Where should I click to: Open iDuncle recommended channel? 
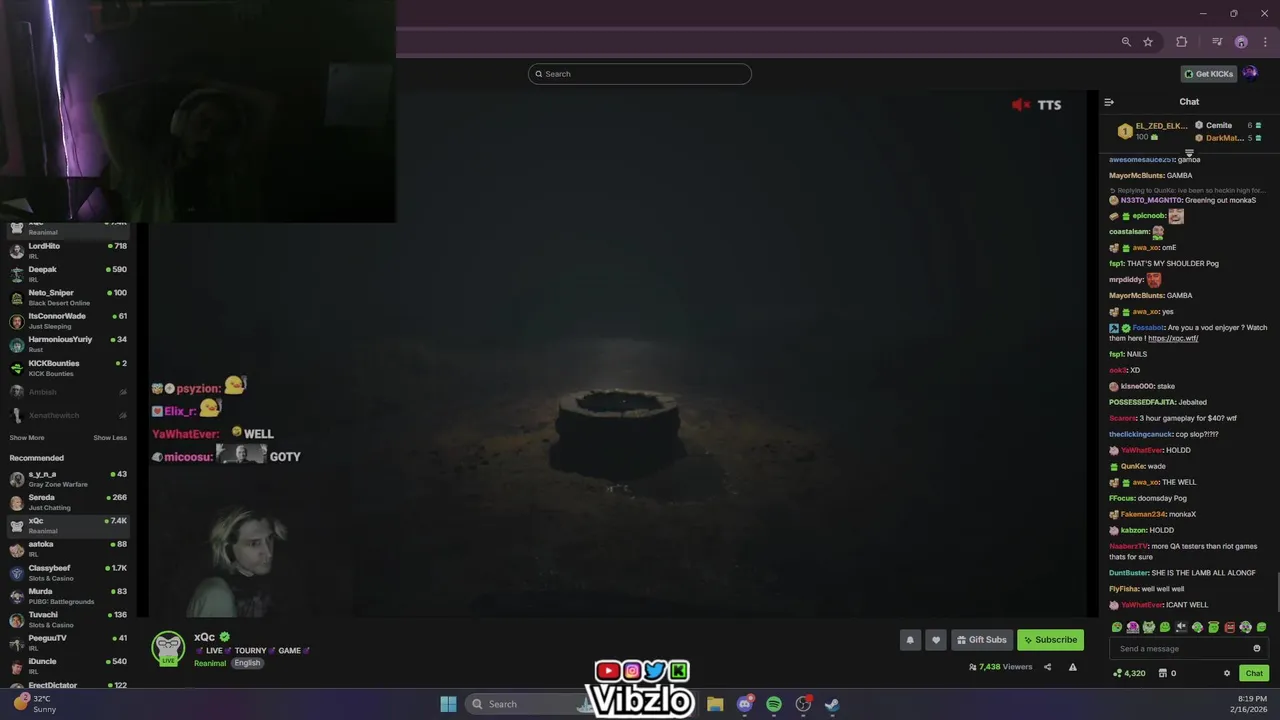(68, 666)
